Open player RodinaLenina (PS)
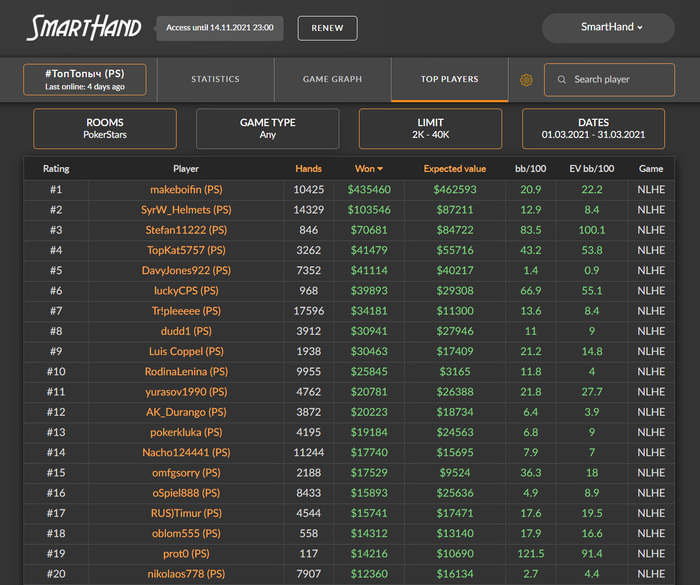 click(x=186, y=372)
